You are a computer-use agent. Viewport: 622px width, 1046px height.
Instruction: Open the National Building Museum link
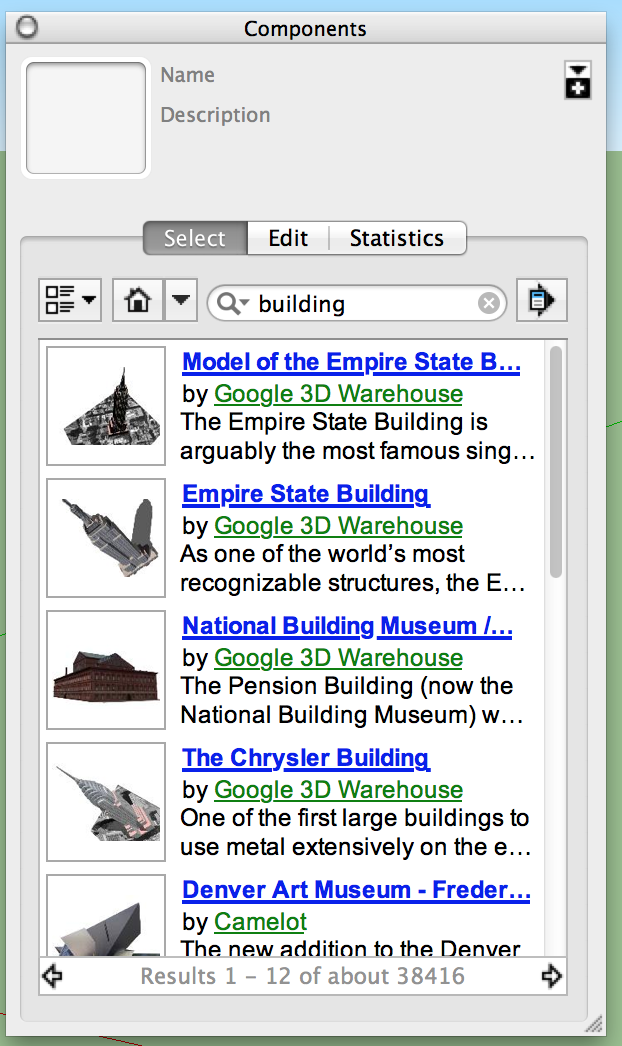[347, 626]
